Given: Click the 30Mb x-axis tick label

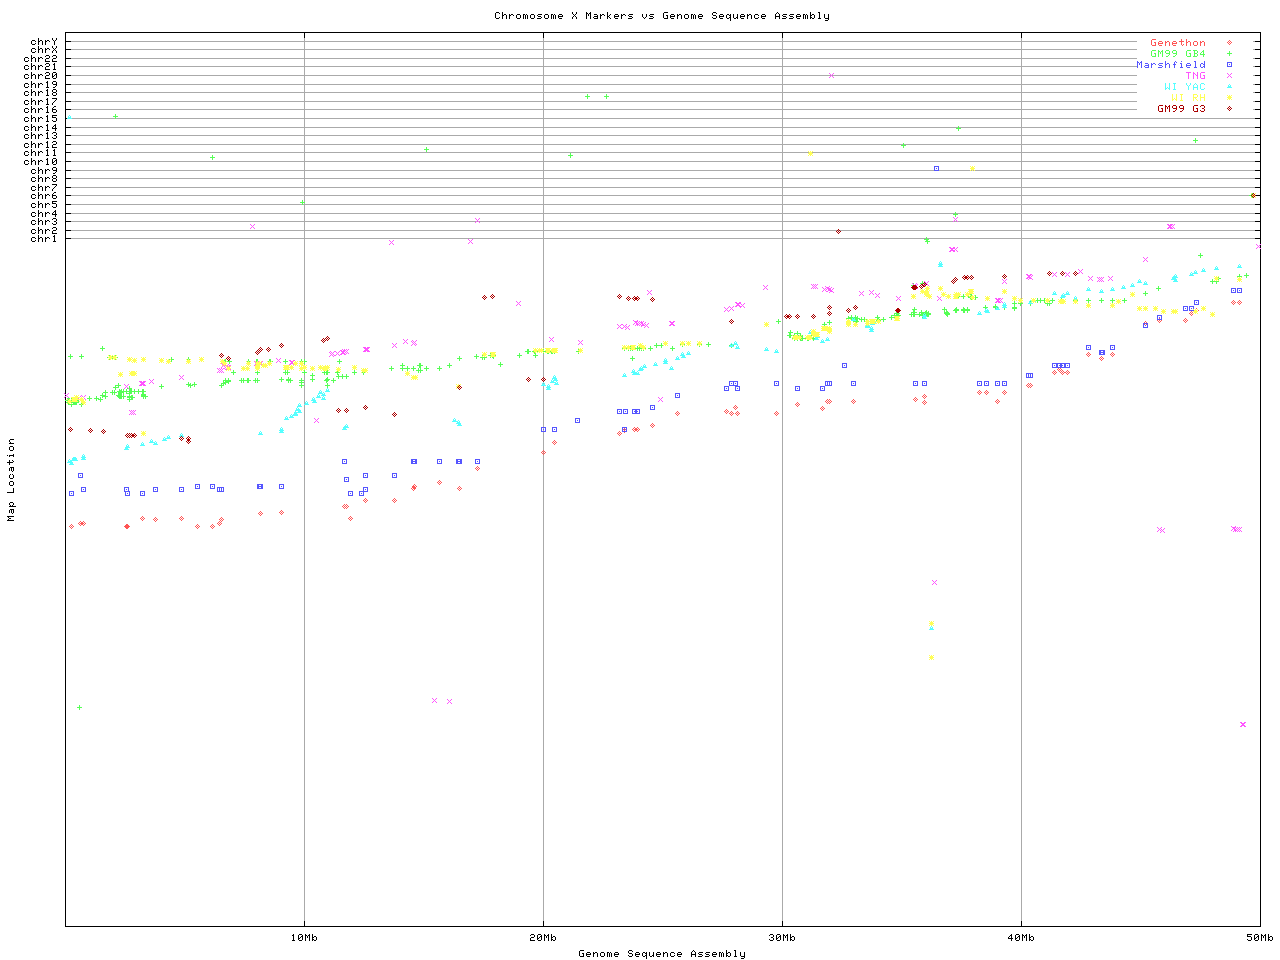Looking at the screenshot, I should pyautogui.click(x=782, y=937).
